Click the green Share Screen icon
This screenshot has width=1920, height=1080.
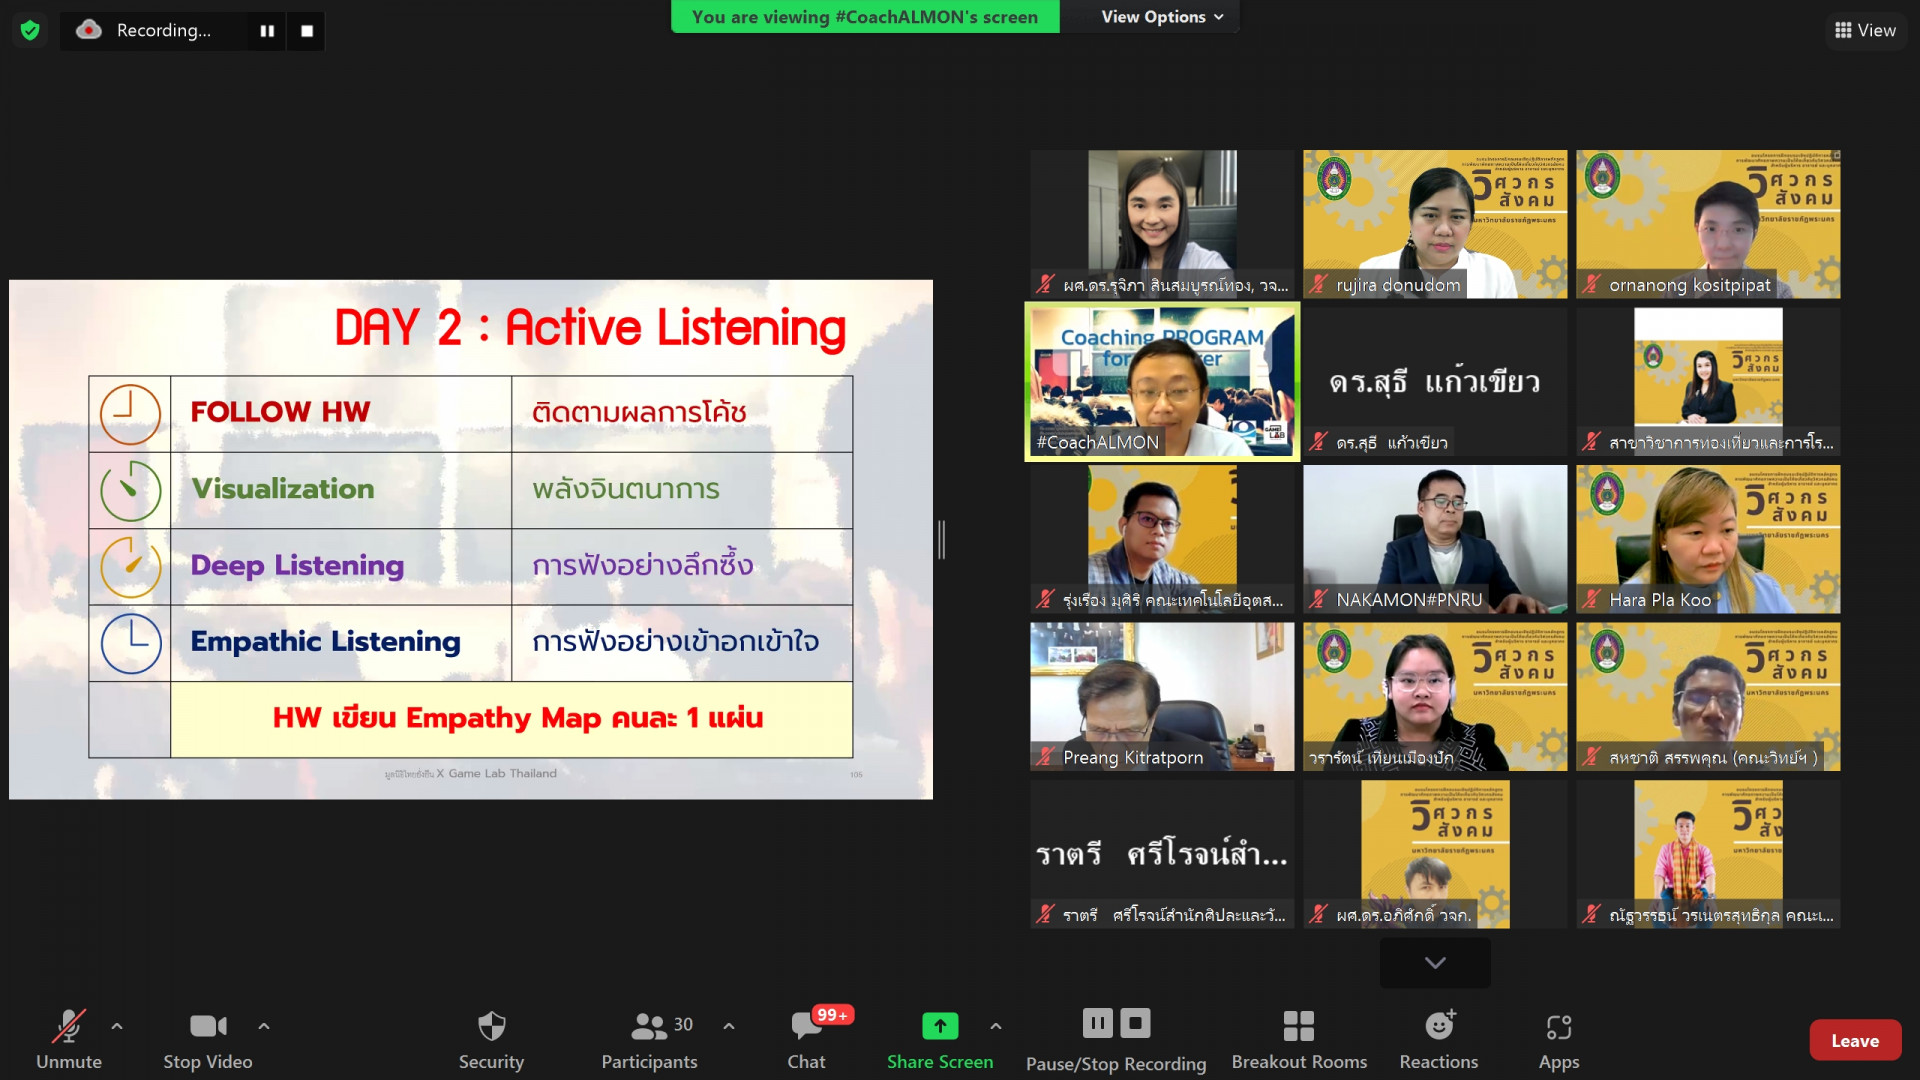click(939, 1026)
